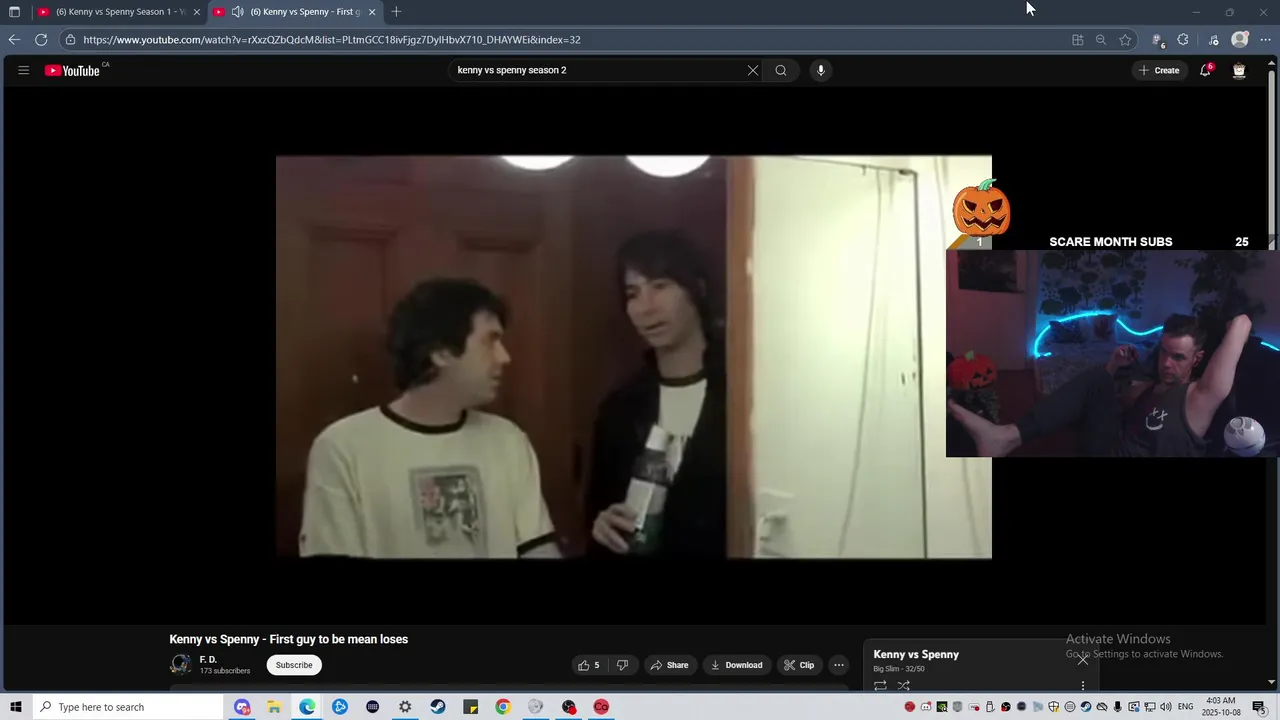Image resolution: width=1280 pixels, height=720 pixels.
Task: Open Sticky Notes from taskbar
Action: point(471,707)
